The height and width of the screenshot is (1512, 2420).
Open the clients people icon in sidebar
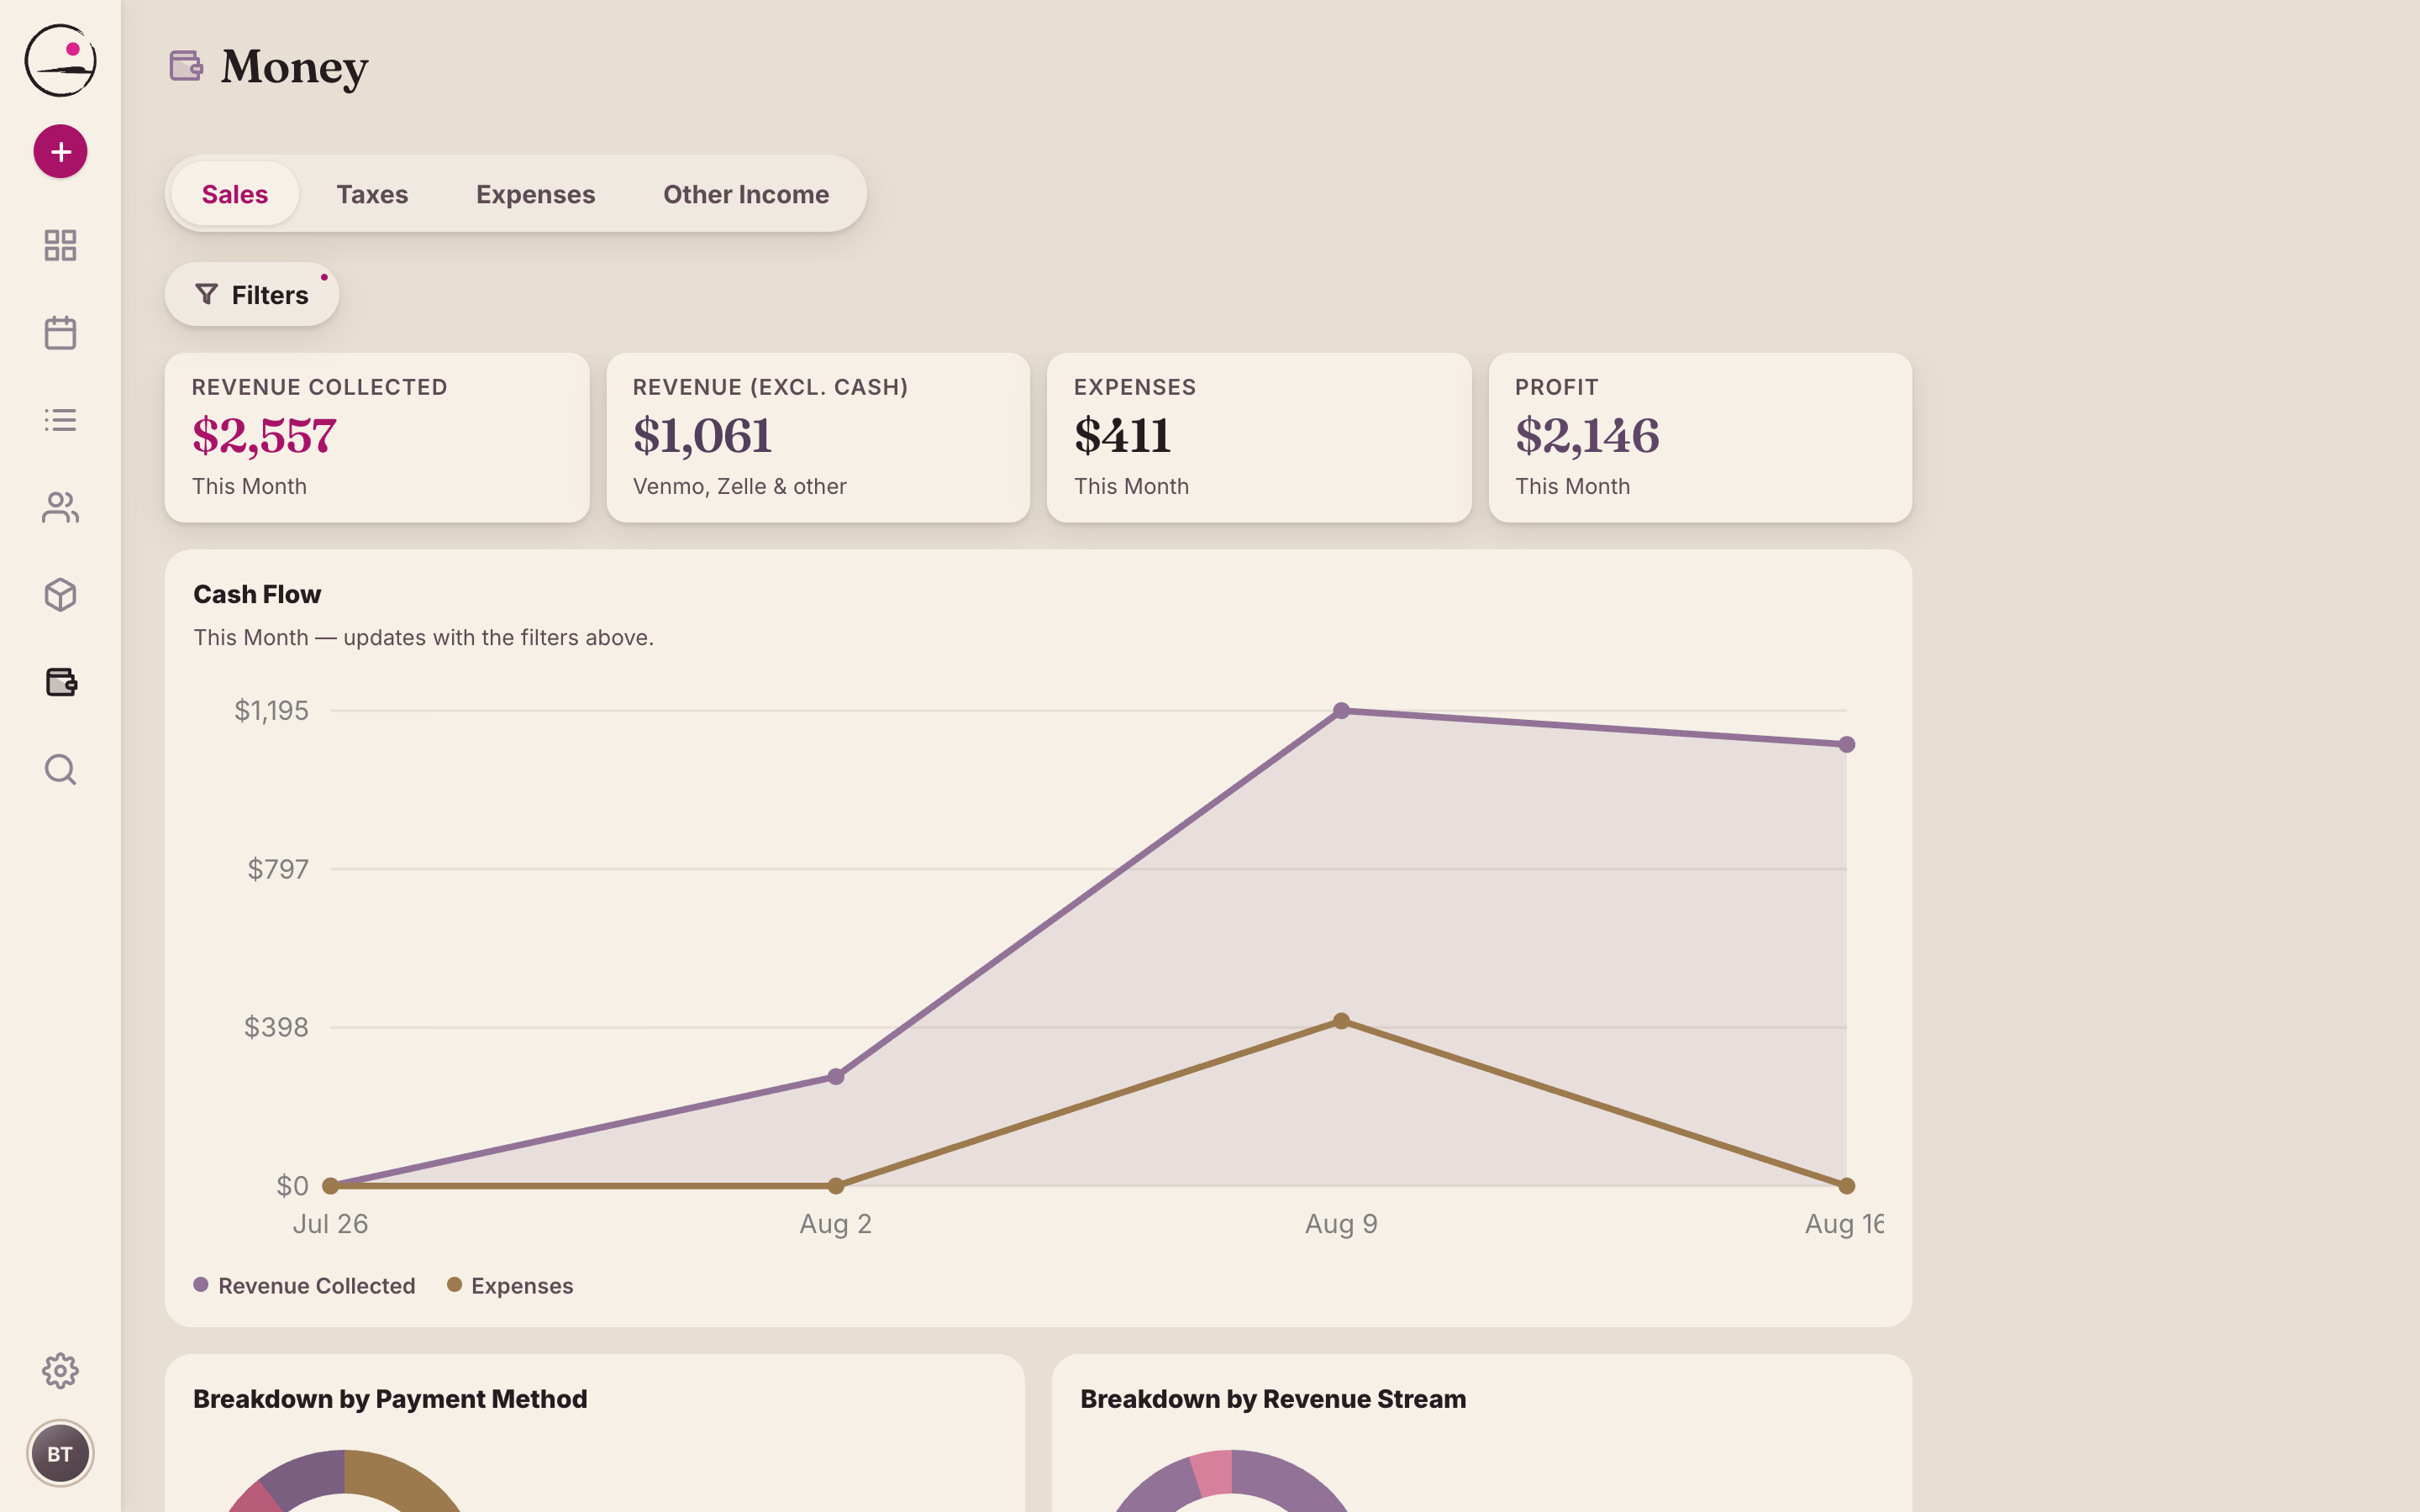(x=60, y=507)
